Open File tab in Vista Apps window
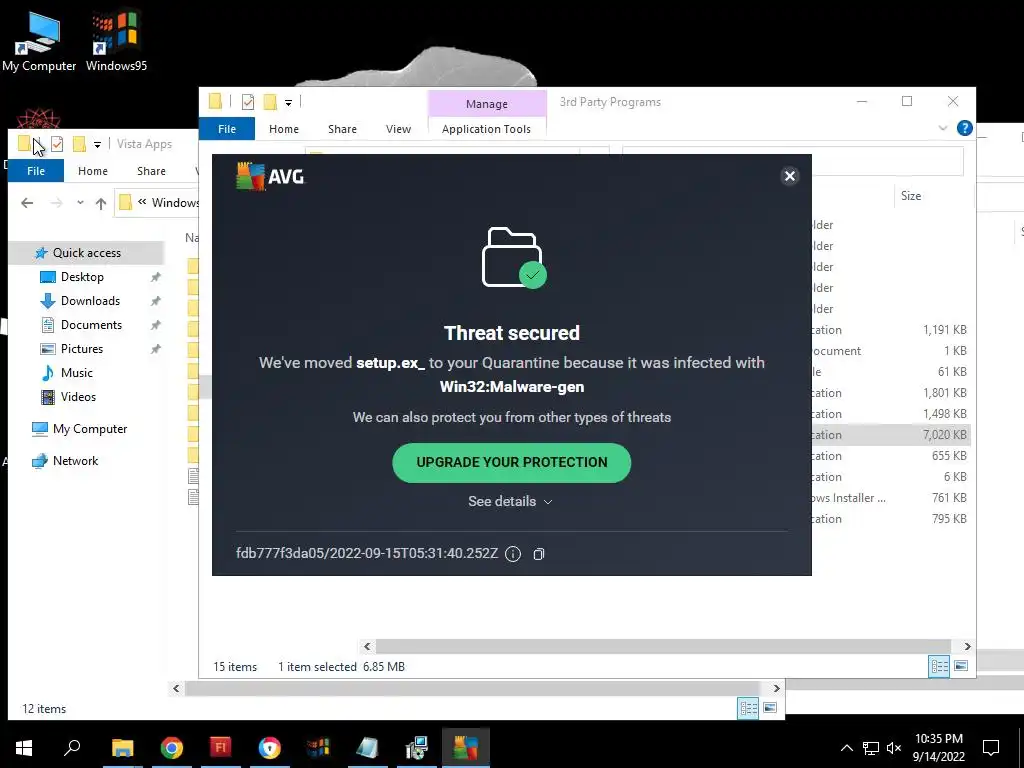Screen dimensions: 1024x768 36,171
